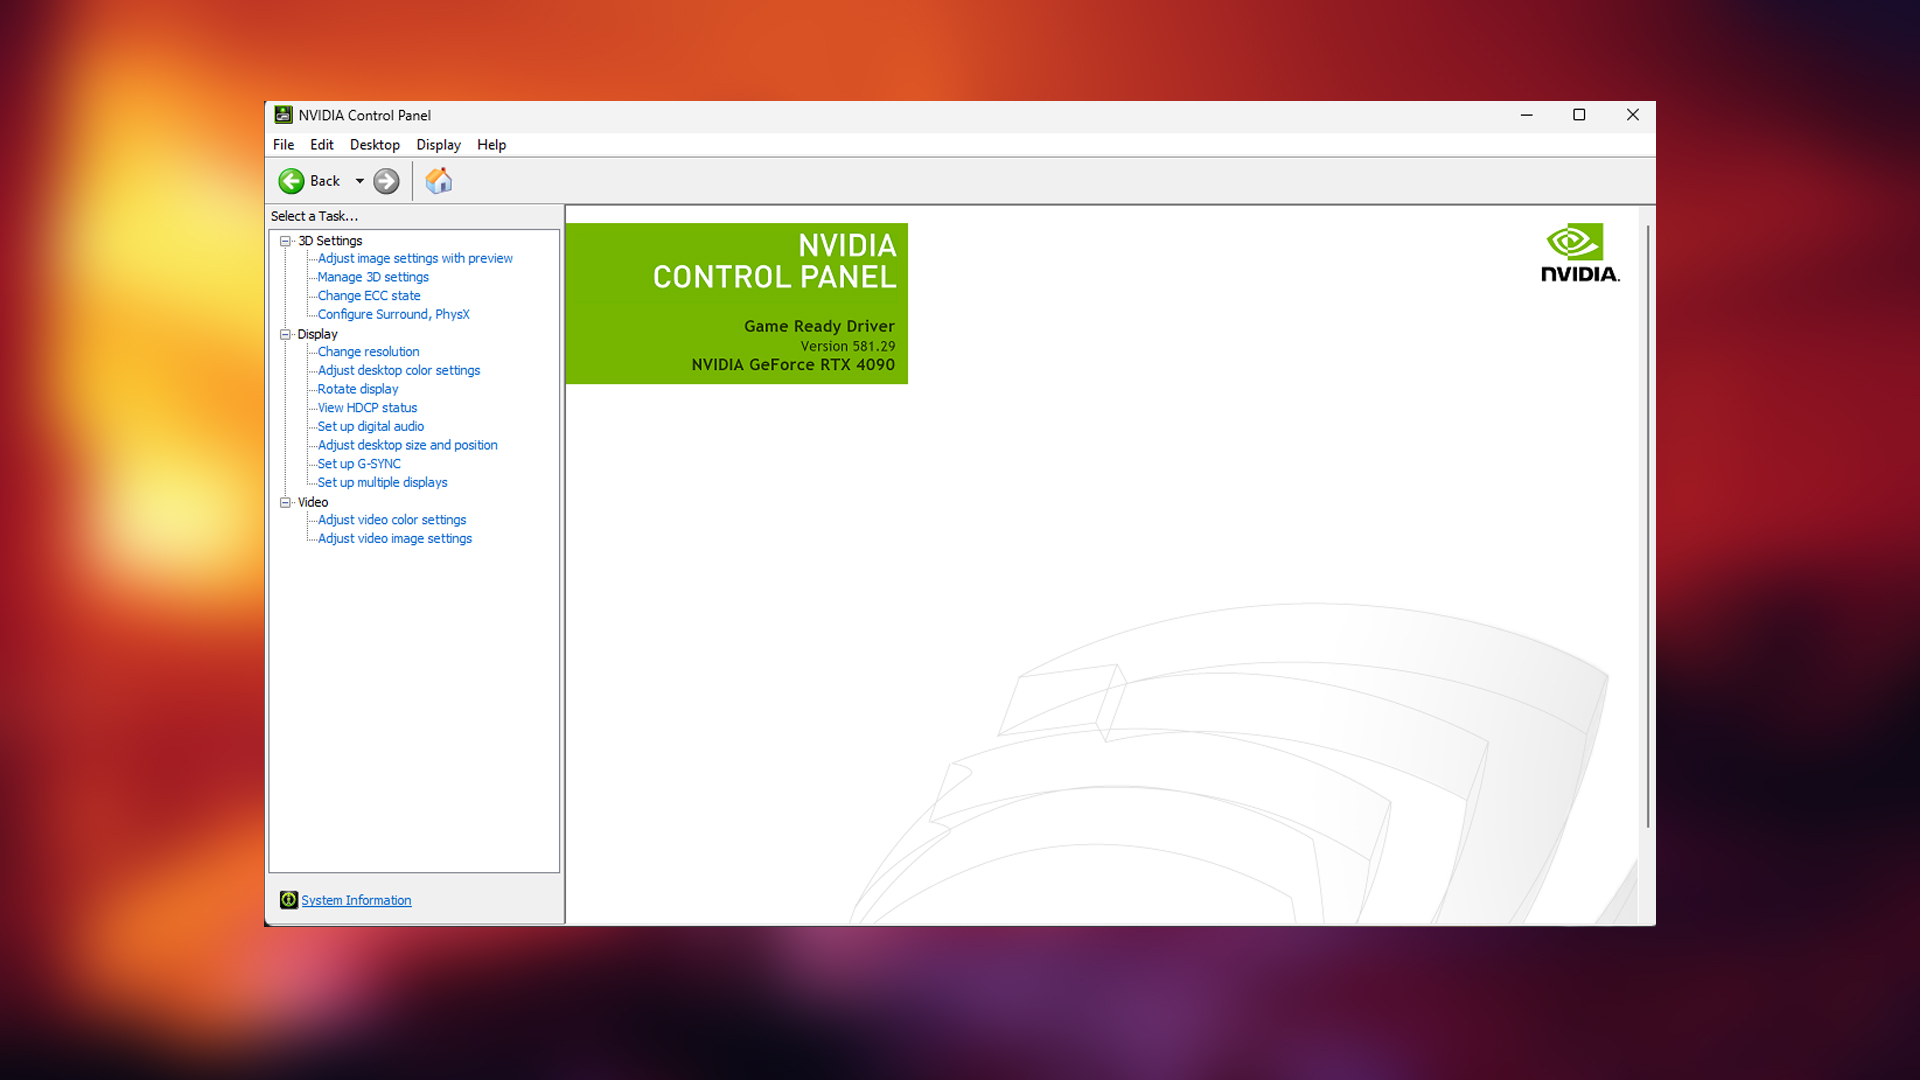Collapse the 3D Settings tree section
Image resolution: width=1920 pixels, height=1080 pixels.
[x=286, y=240]
